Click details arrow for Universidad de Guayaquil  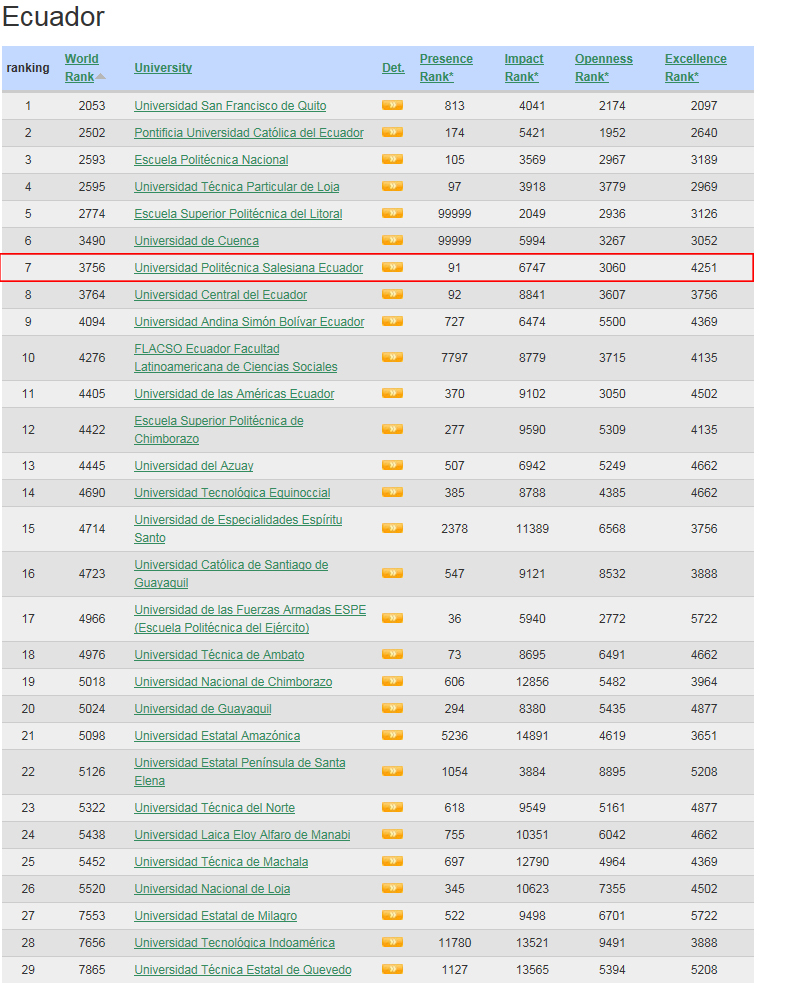click(393, 708)
